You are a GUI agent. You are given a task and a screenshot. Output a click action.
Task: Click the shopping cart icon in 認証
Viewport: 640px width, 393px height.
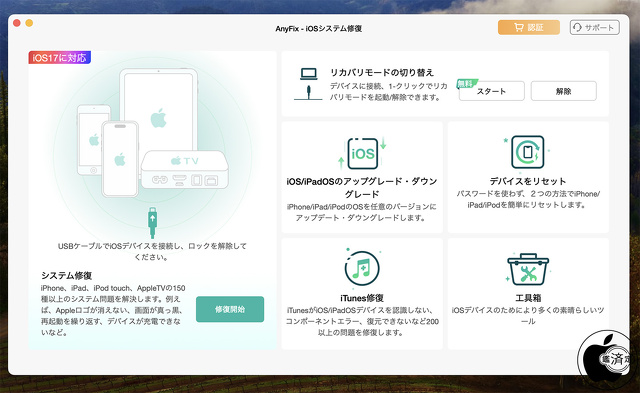point(519,27)
